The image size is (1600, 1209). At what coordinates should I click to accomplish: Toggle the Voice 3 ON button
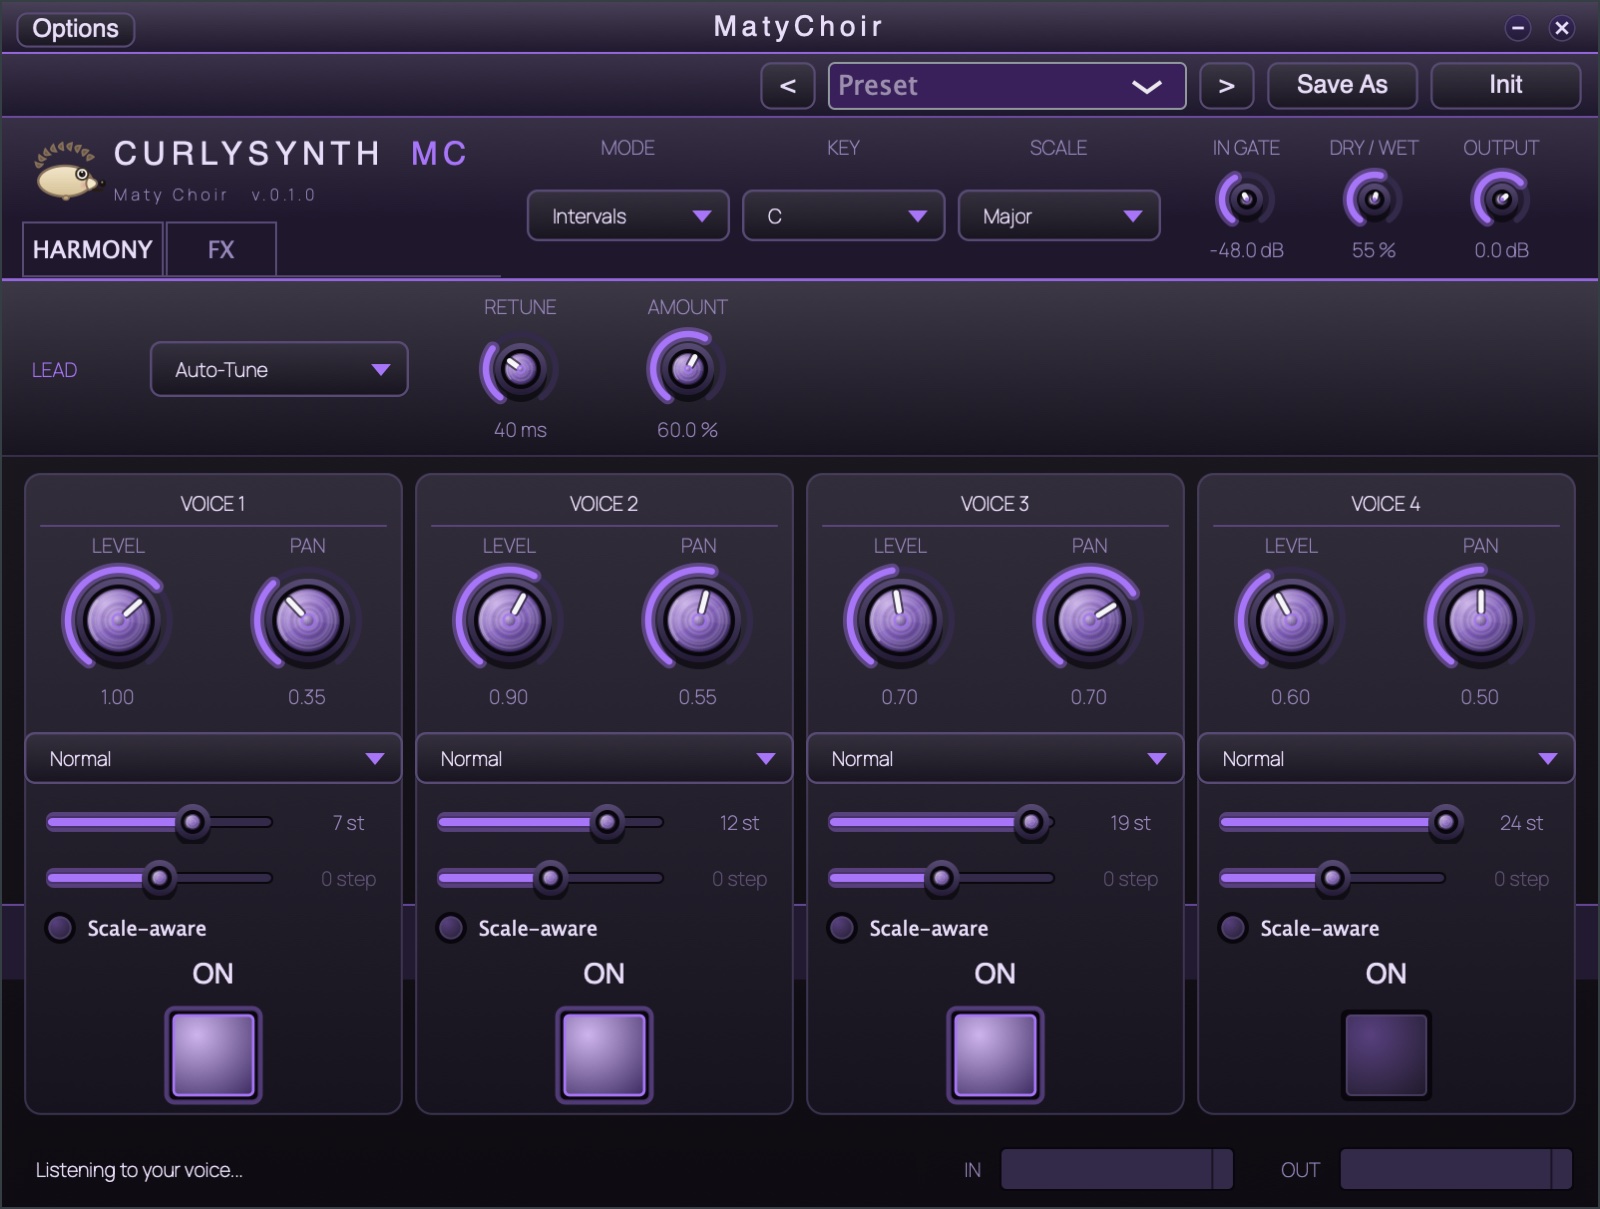click(x=995, y=1055)
